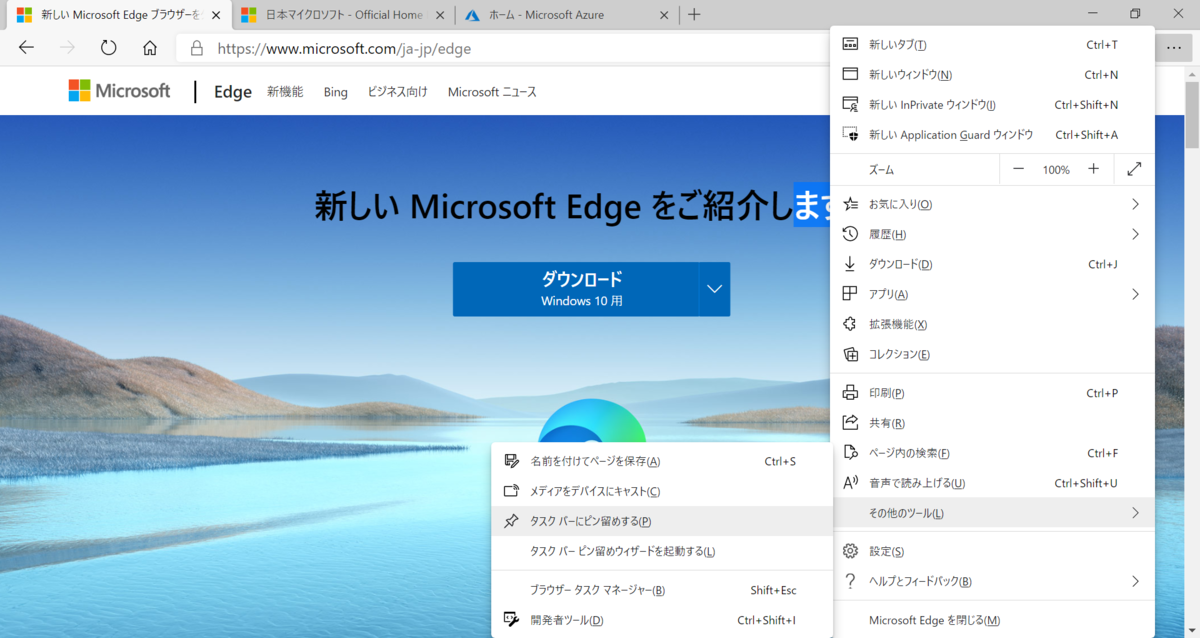Choose Microsoft Edge を閉じる menu entry
The width and height of the screenshot is (1200, 638).
pos(993,620)
